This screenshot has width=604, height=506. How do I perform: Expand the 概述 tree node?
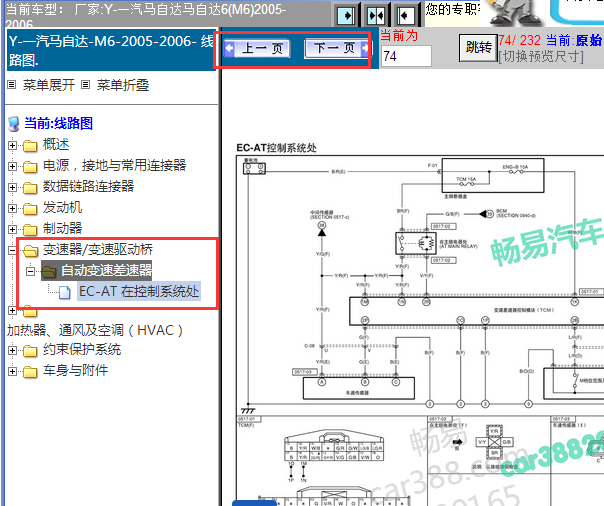[x=12, y=145]
